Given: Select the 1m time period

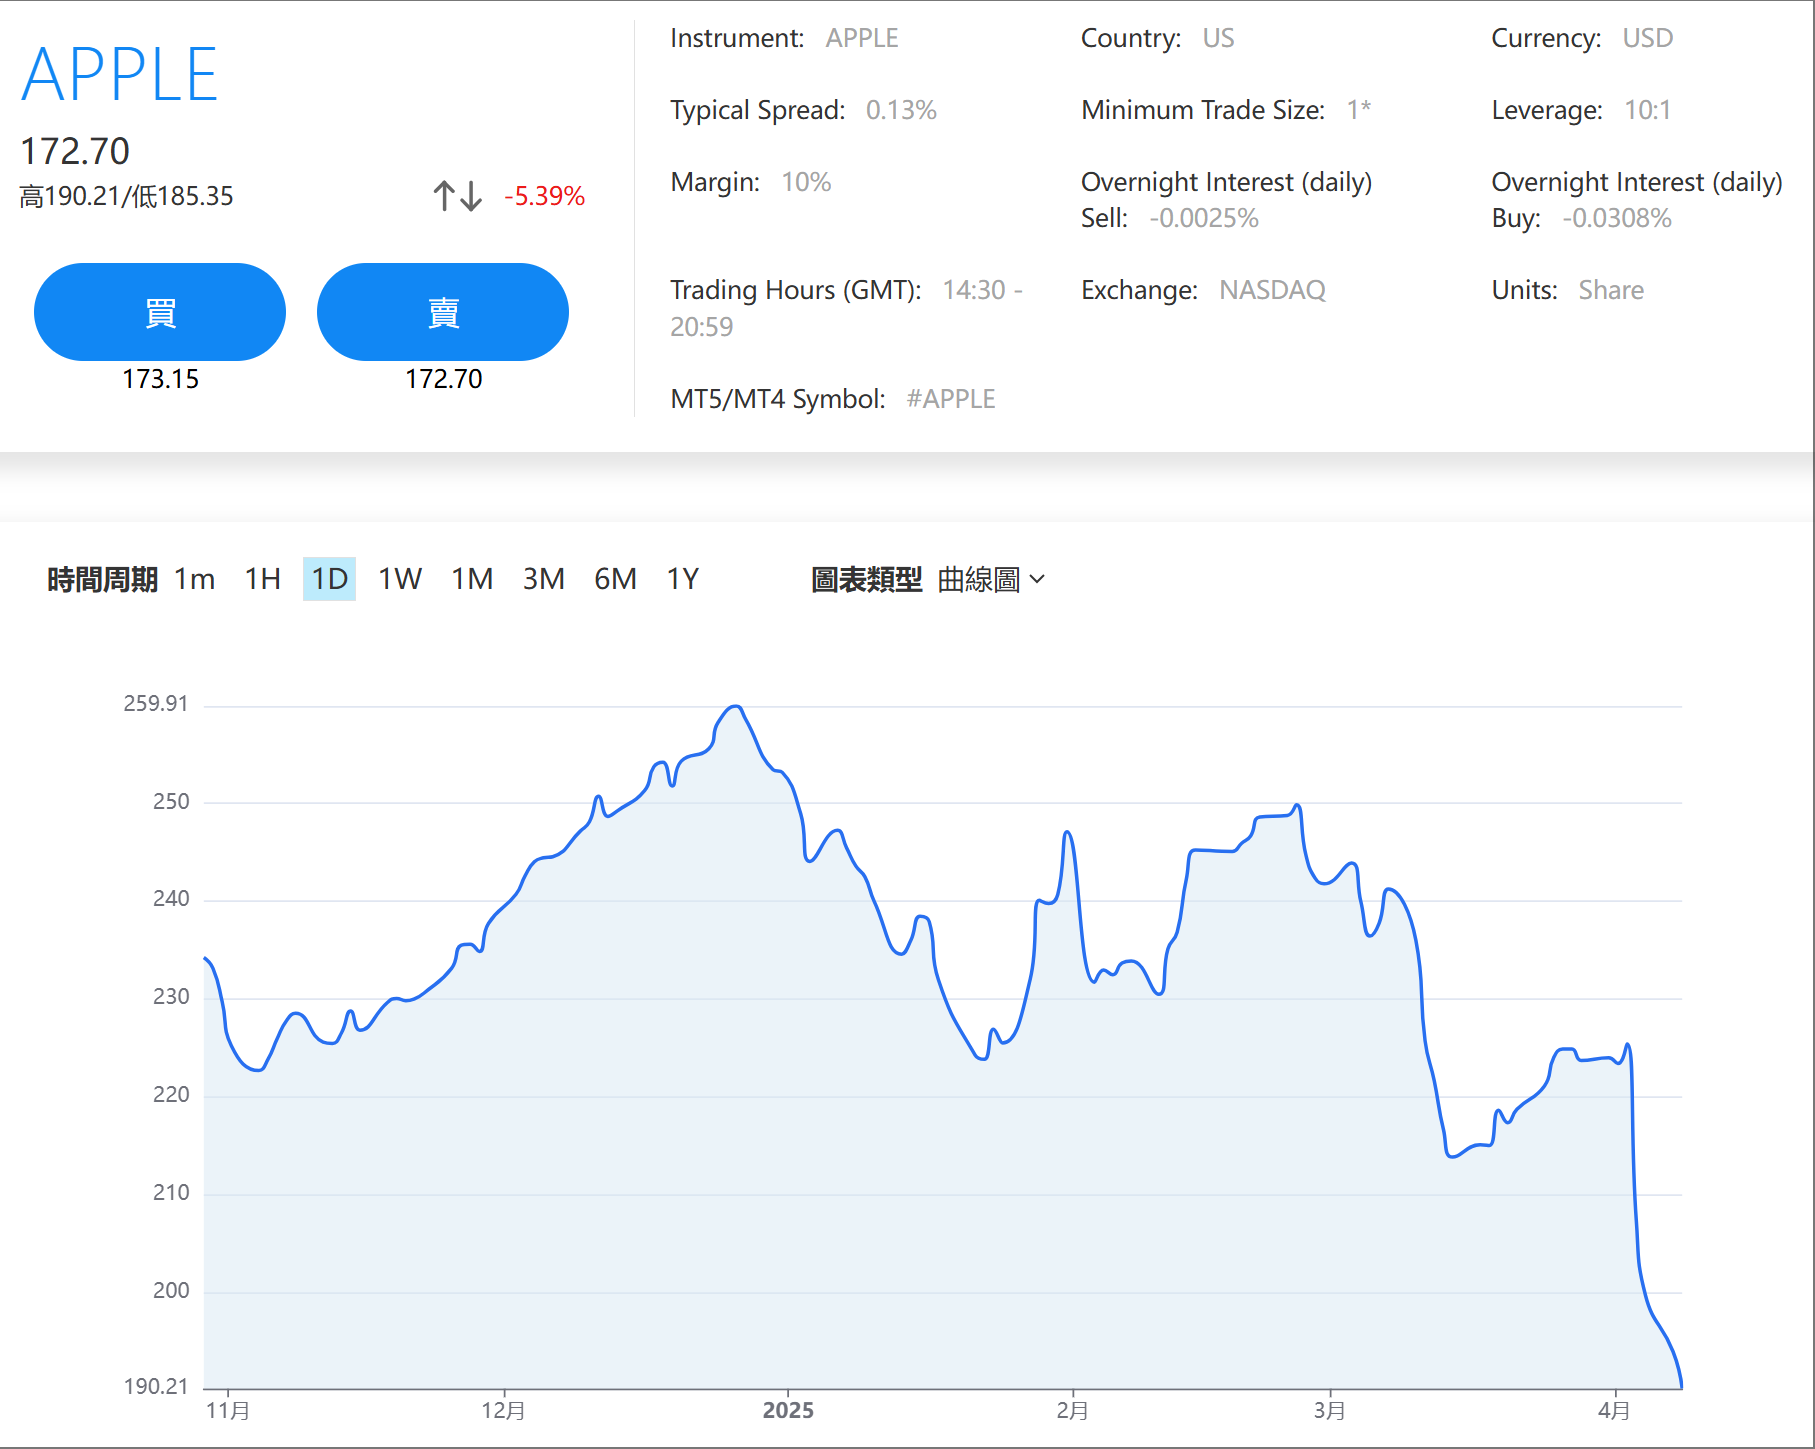Looking at the screenshot, I should coord(195,579).
